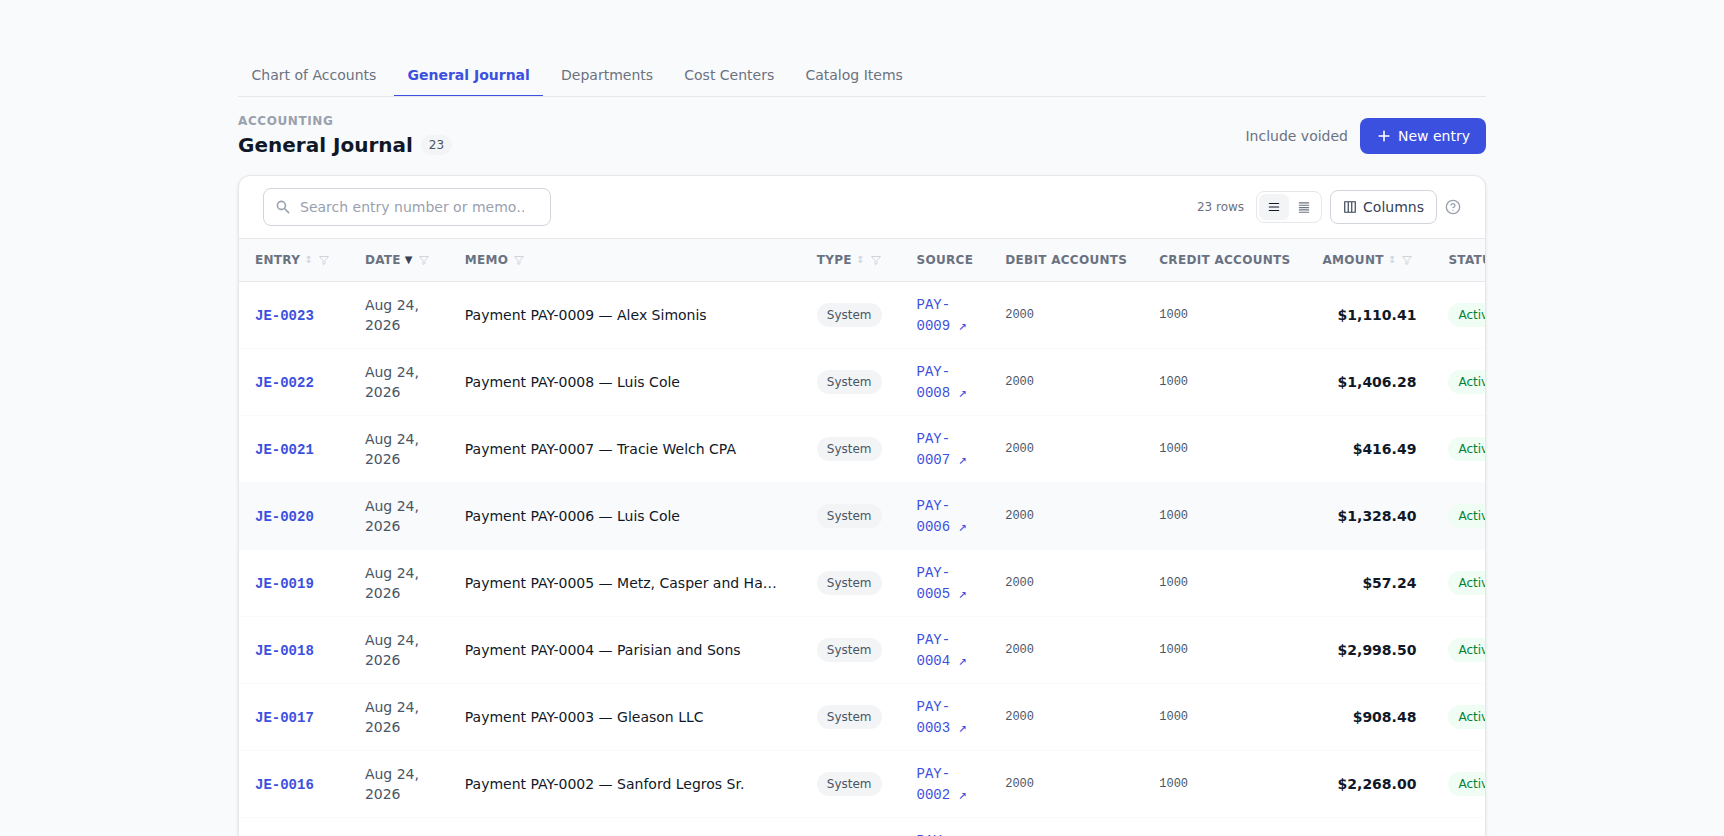Open external link arrow for PAY-0006
This screenshot has width=1724, height=836.
coord(963,527)
